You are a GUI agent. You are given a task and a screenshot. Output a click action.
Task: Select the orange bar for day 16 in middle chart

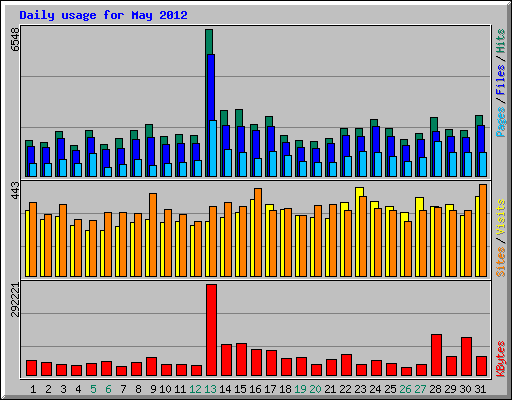coord(258,232)
